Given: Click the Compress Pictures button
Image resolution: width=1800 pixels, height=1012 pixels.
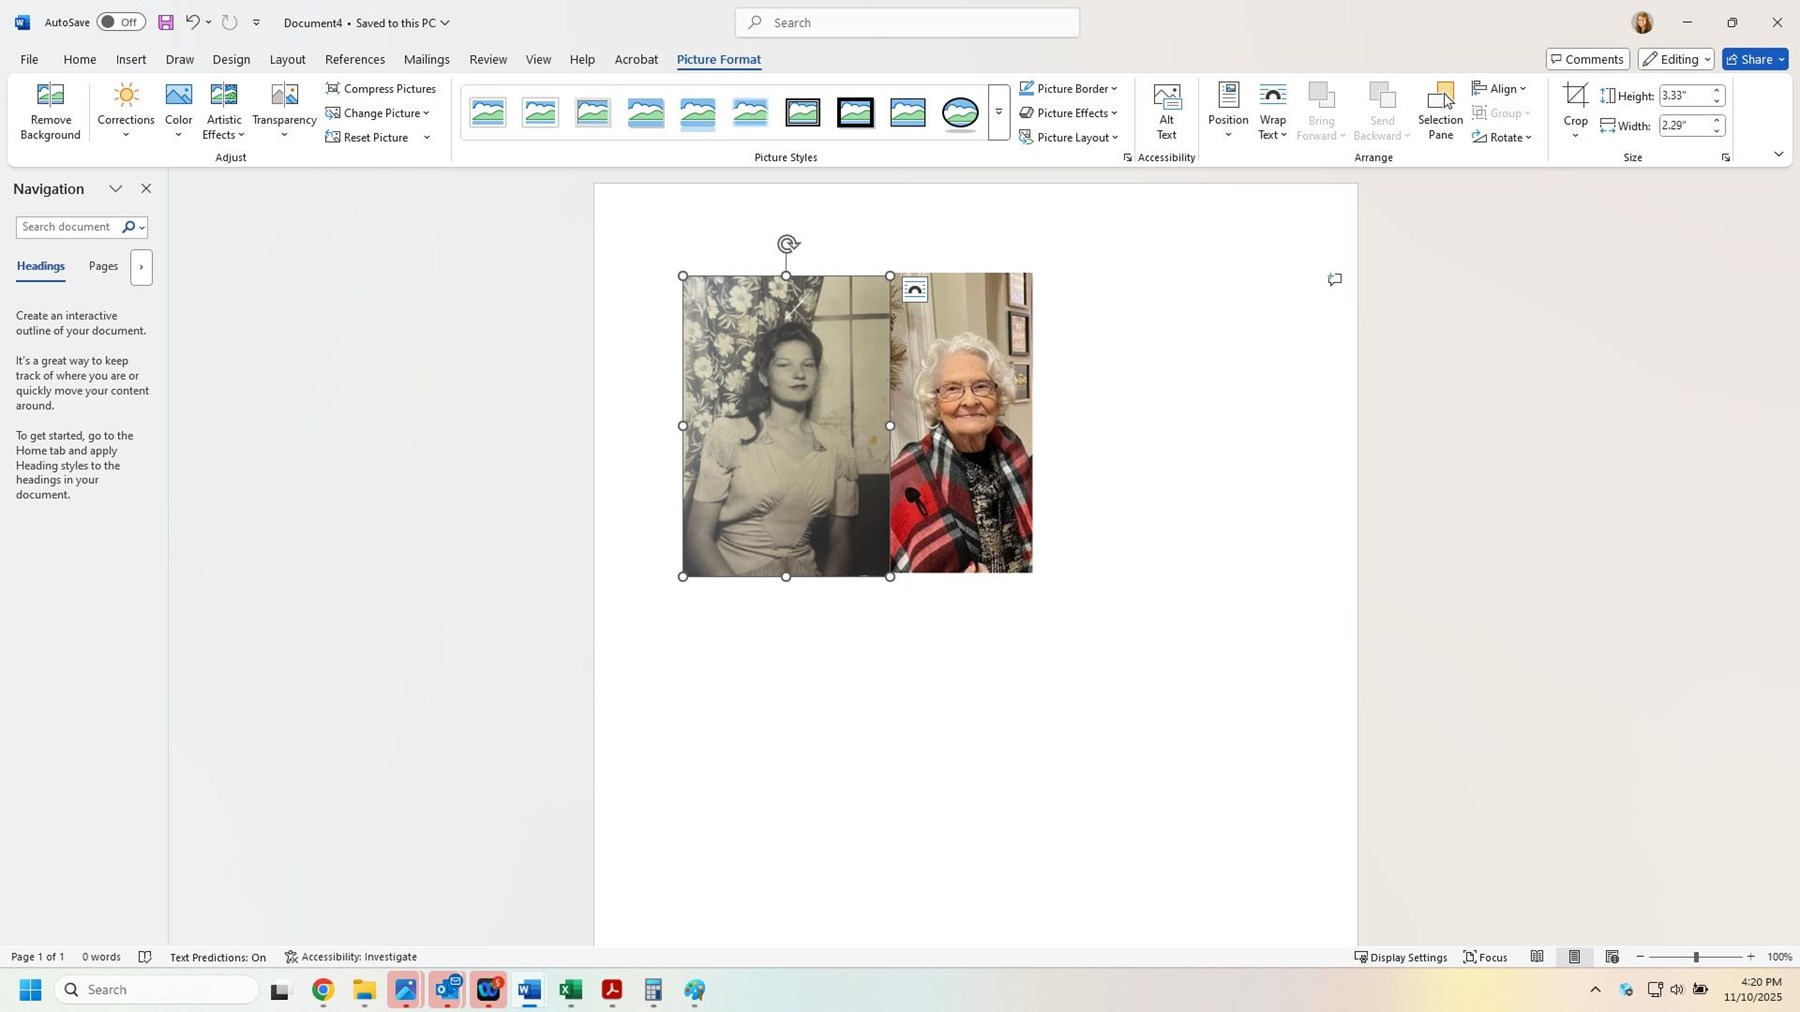Looking at the screenshot, I should (381, 88).
